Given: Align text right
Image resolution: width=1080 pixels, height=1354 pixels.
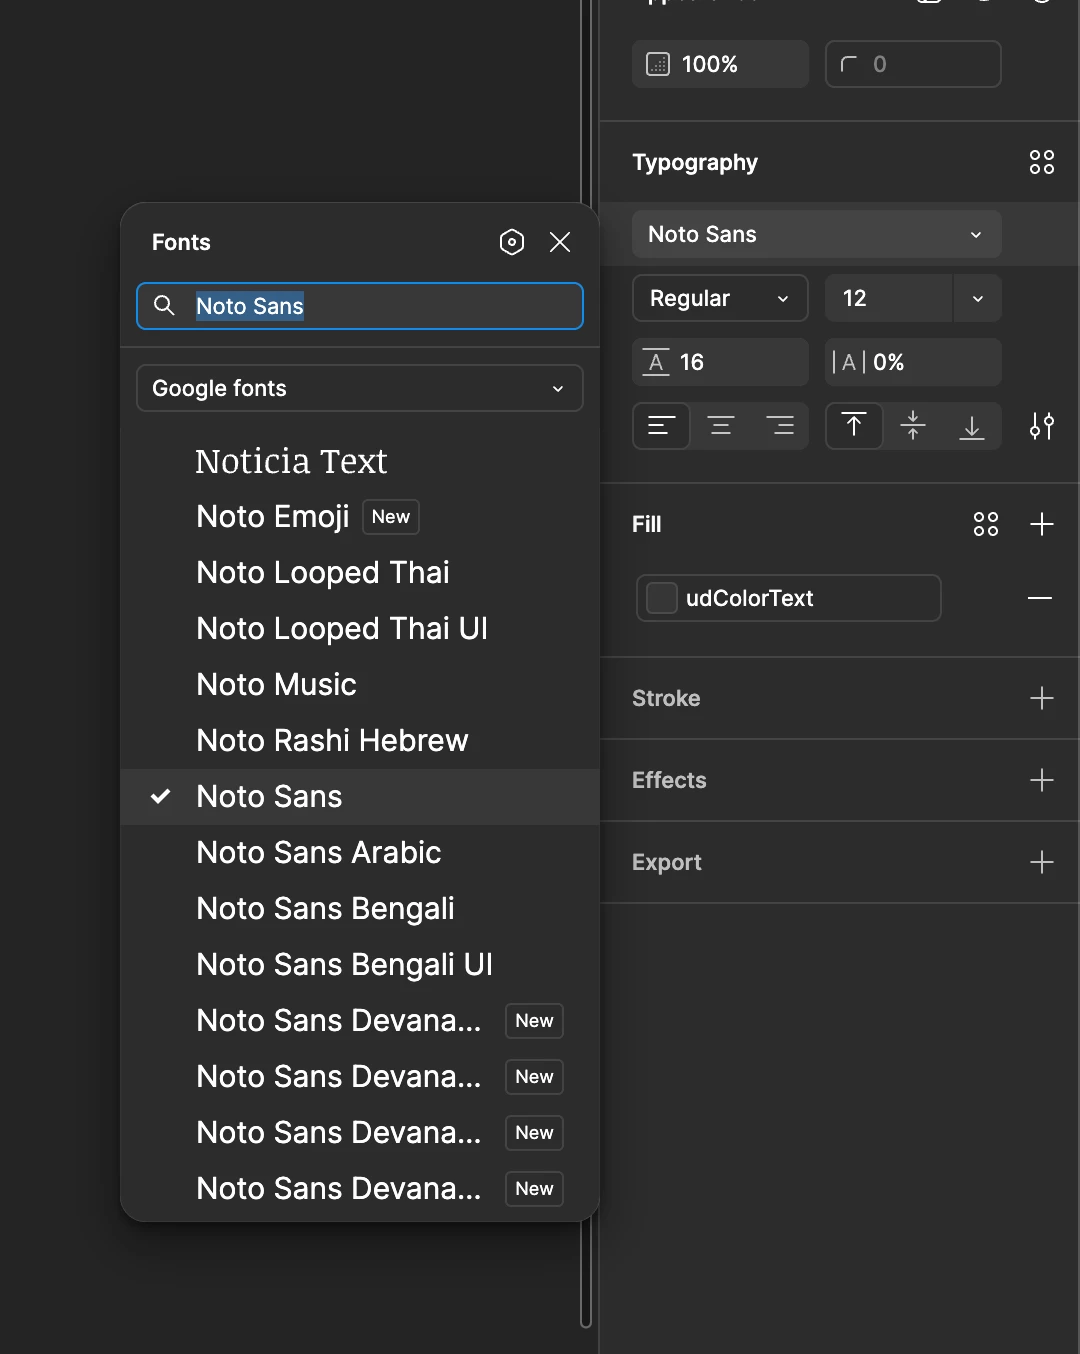Looking at the screenshot, I should (780, 426).
